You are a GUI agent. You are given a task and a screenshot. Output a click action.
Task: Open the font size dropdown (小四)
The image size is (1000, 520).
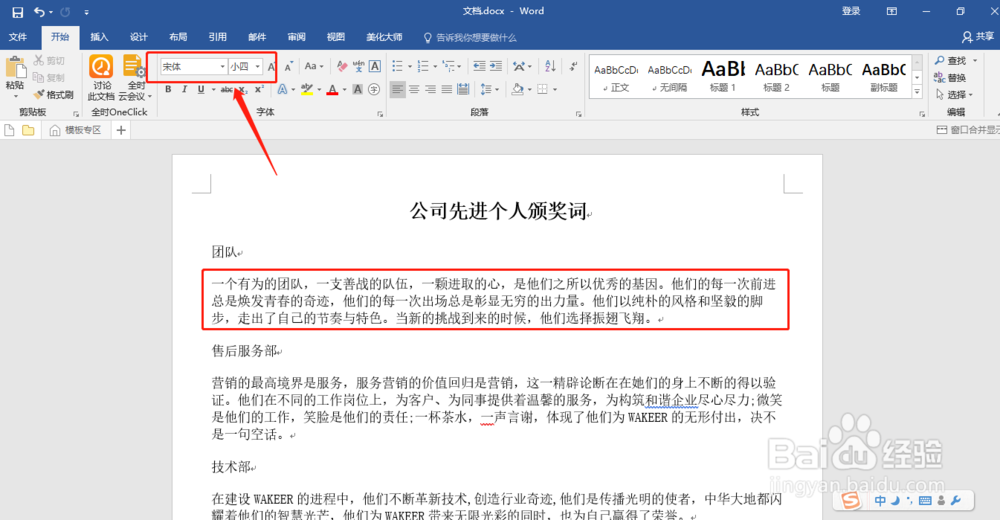click(258, 66)
